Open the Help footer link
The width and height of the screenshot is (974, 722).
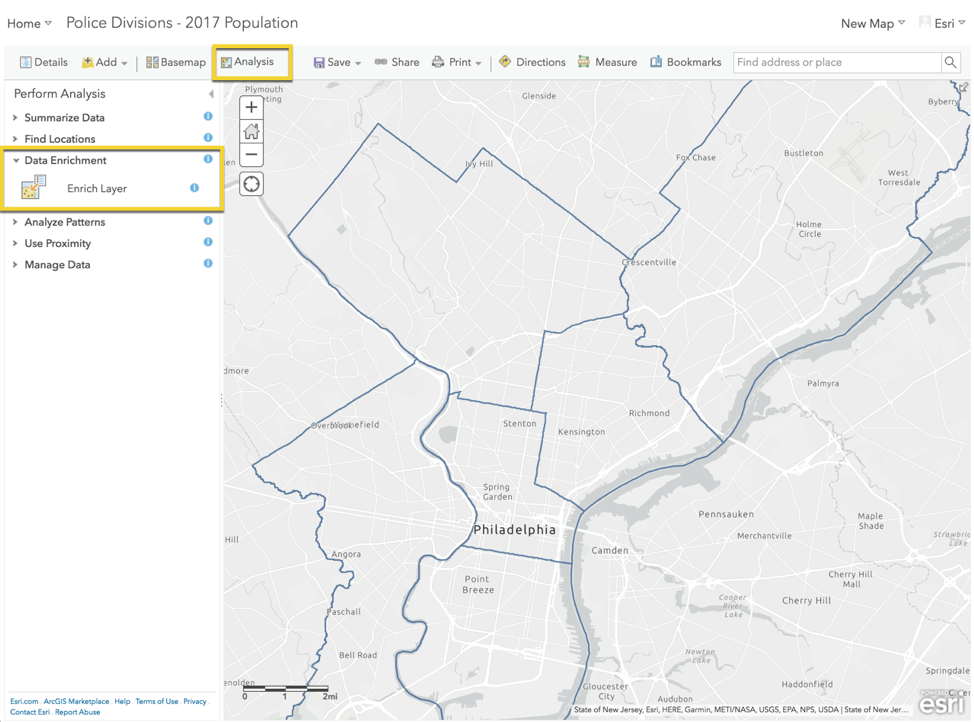122,701
